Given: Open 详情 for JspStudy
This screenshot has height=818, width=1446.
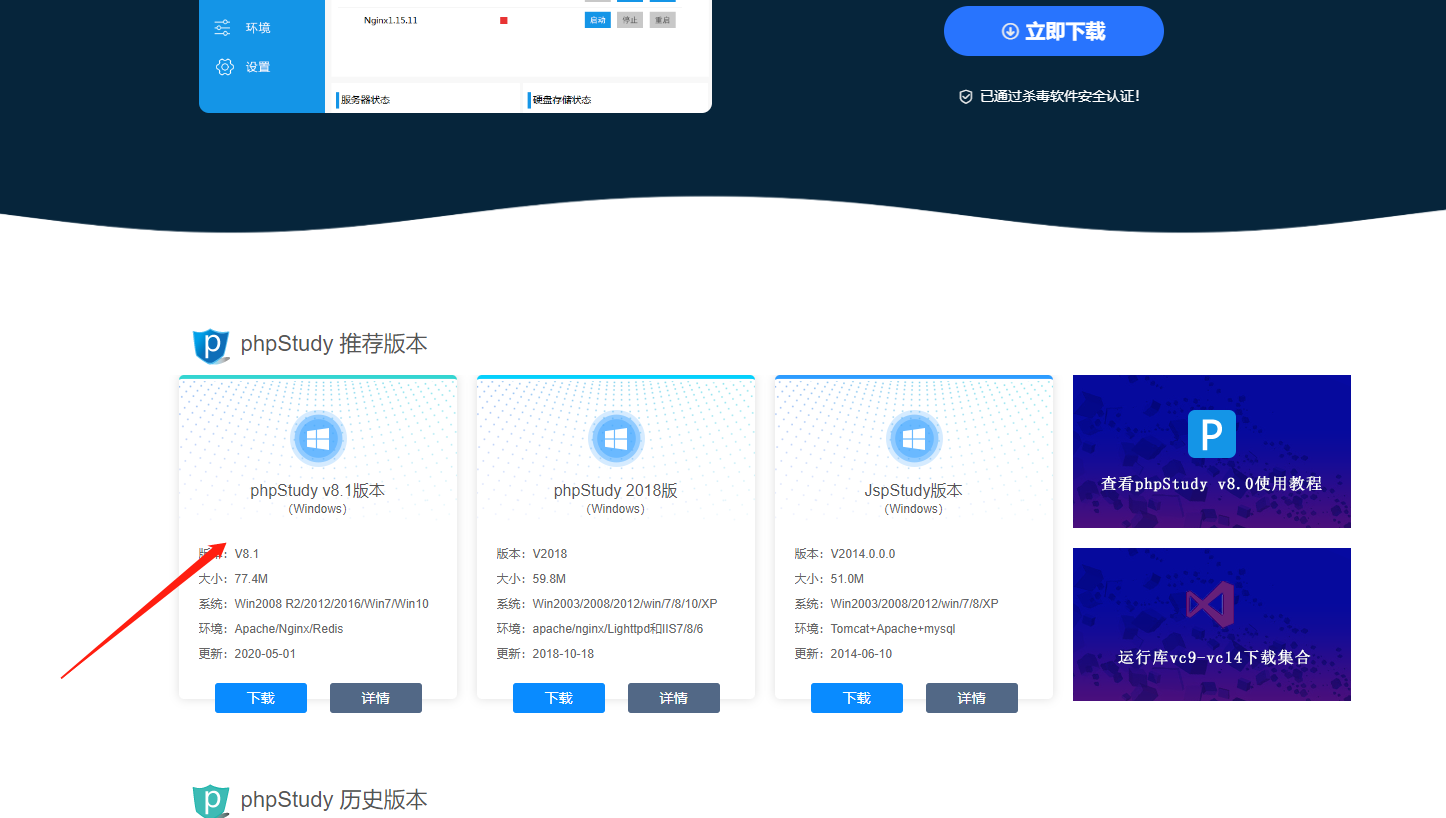Looking at the screenshot, I should point(972,698).
